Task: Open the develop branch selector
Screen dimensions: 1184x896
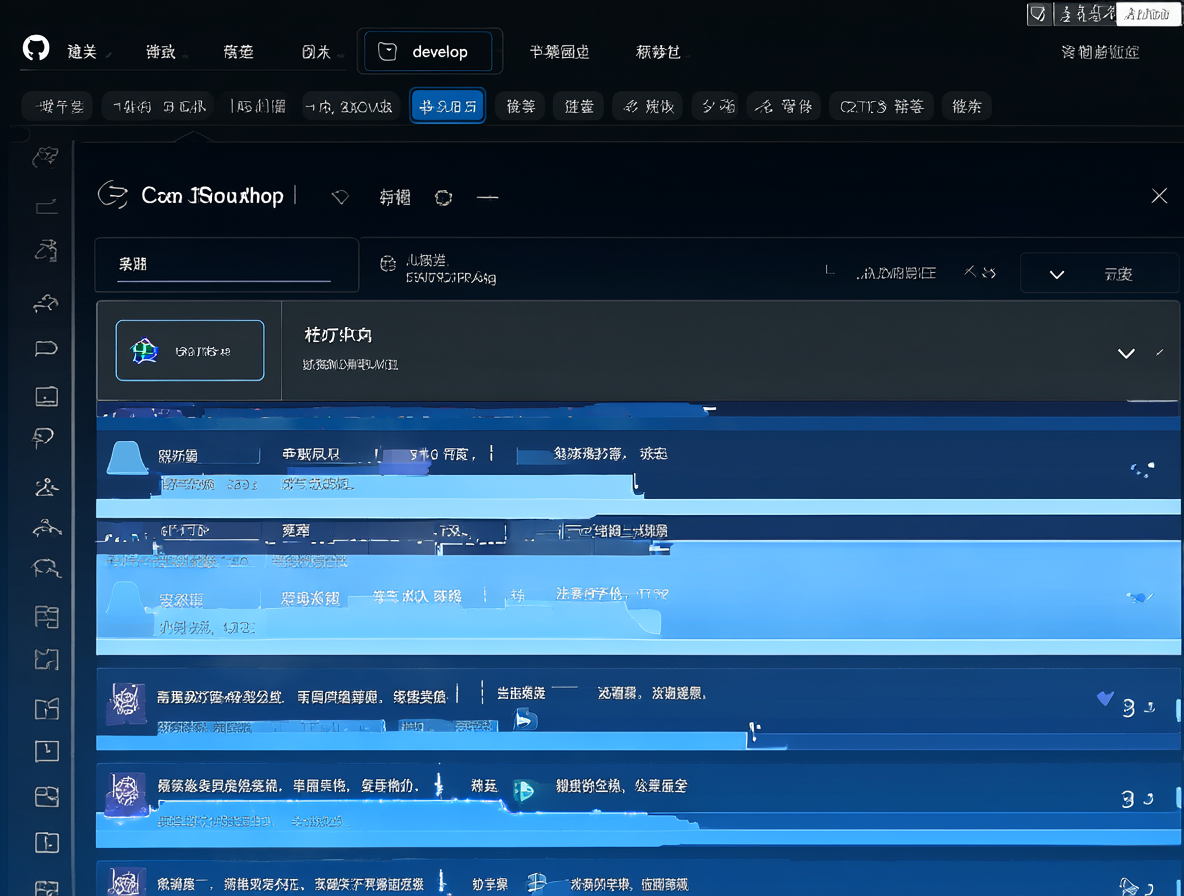Action: pyautogui.click(x=428, y=51)
